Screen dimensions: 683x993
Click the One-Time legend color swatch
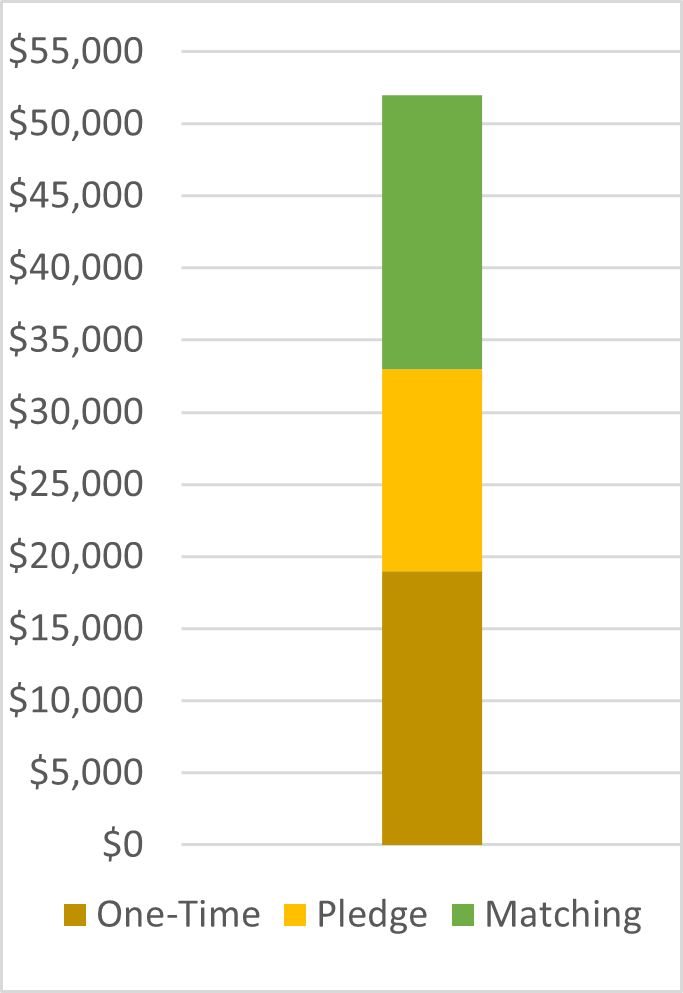click(76, 915)
